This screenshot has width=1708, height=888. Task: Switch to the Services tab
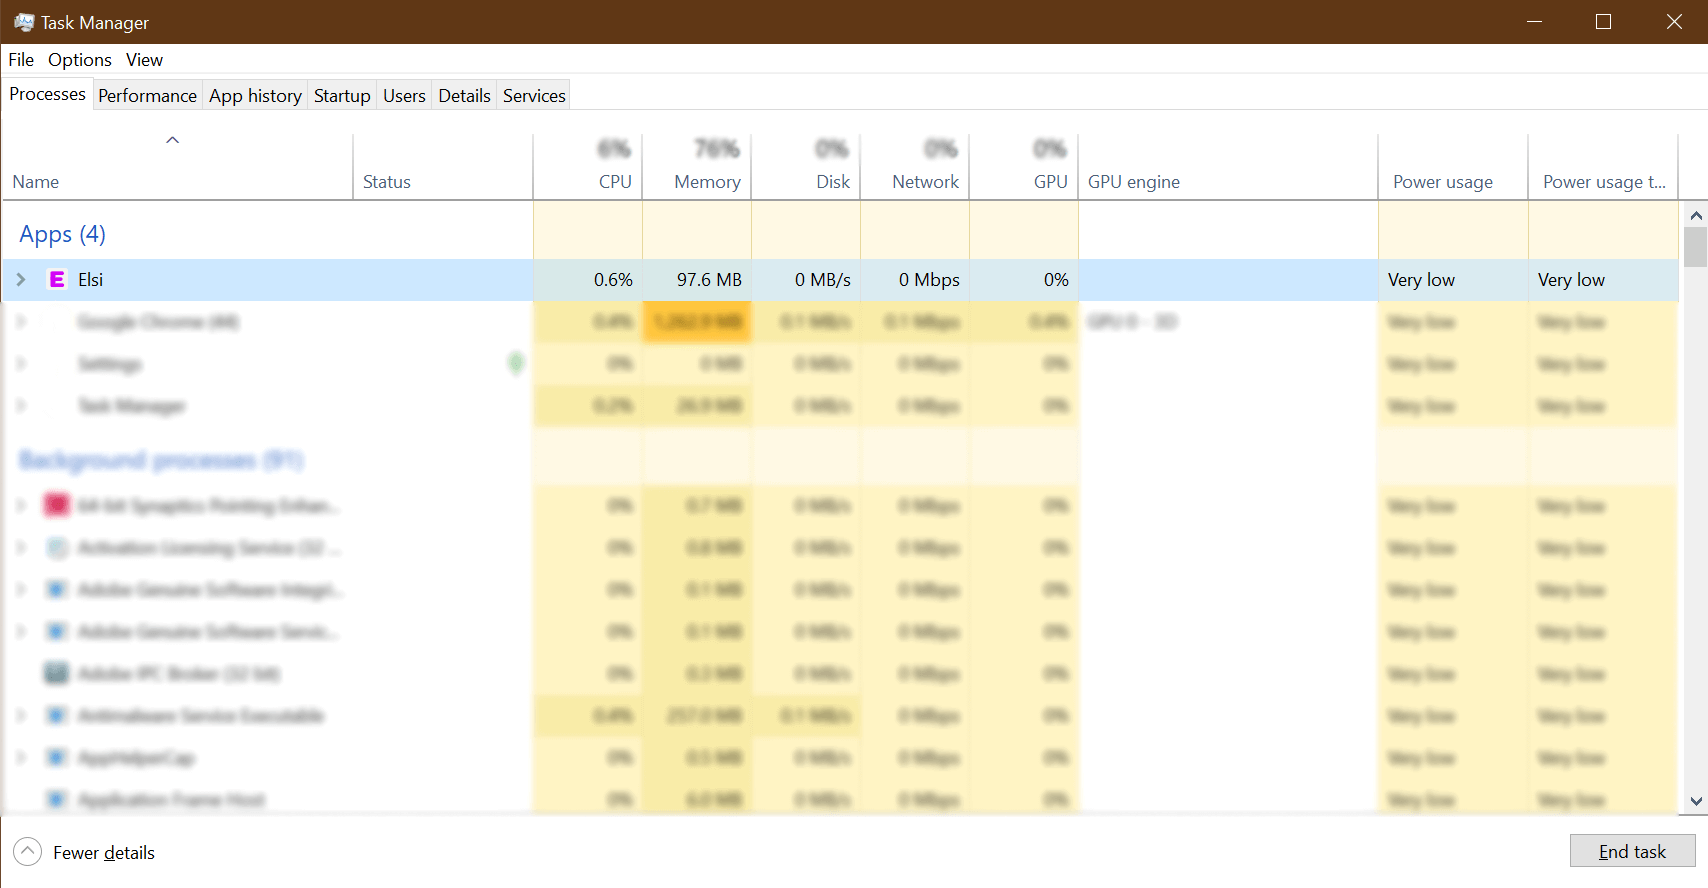point(534,96)
